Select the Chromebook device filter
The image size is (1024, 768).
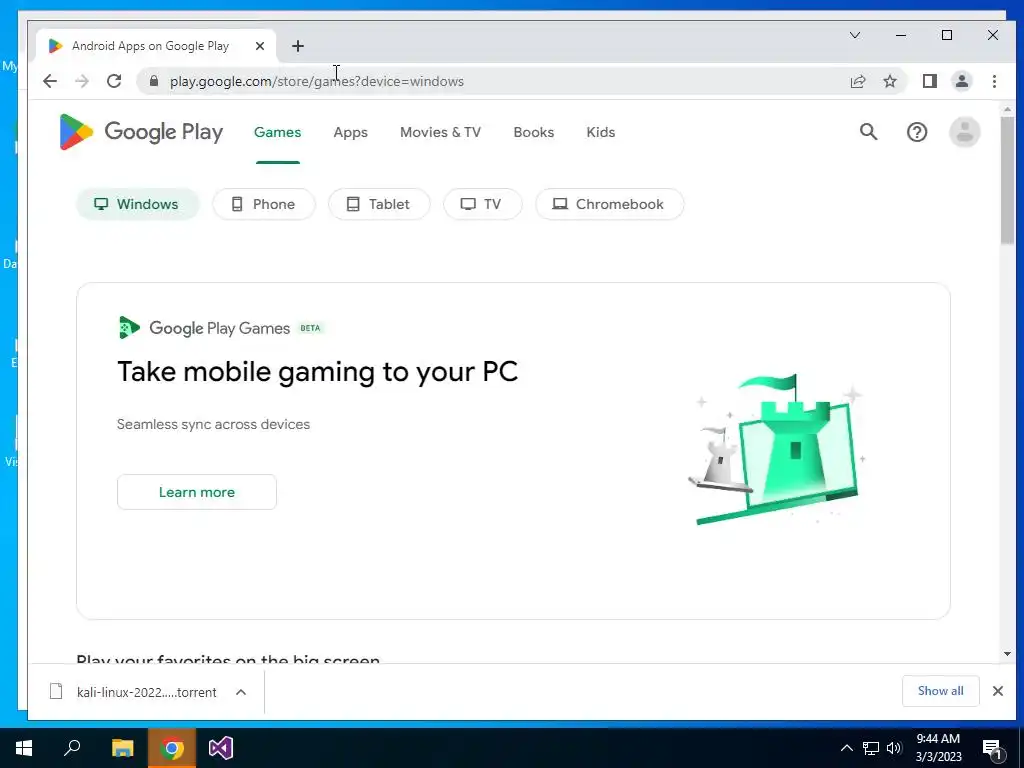(x=609, y=204)
